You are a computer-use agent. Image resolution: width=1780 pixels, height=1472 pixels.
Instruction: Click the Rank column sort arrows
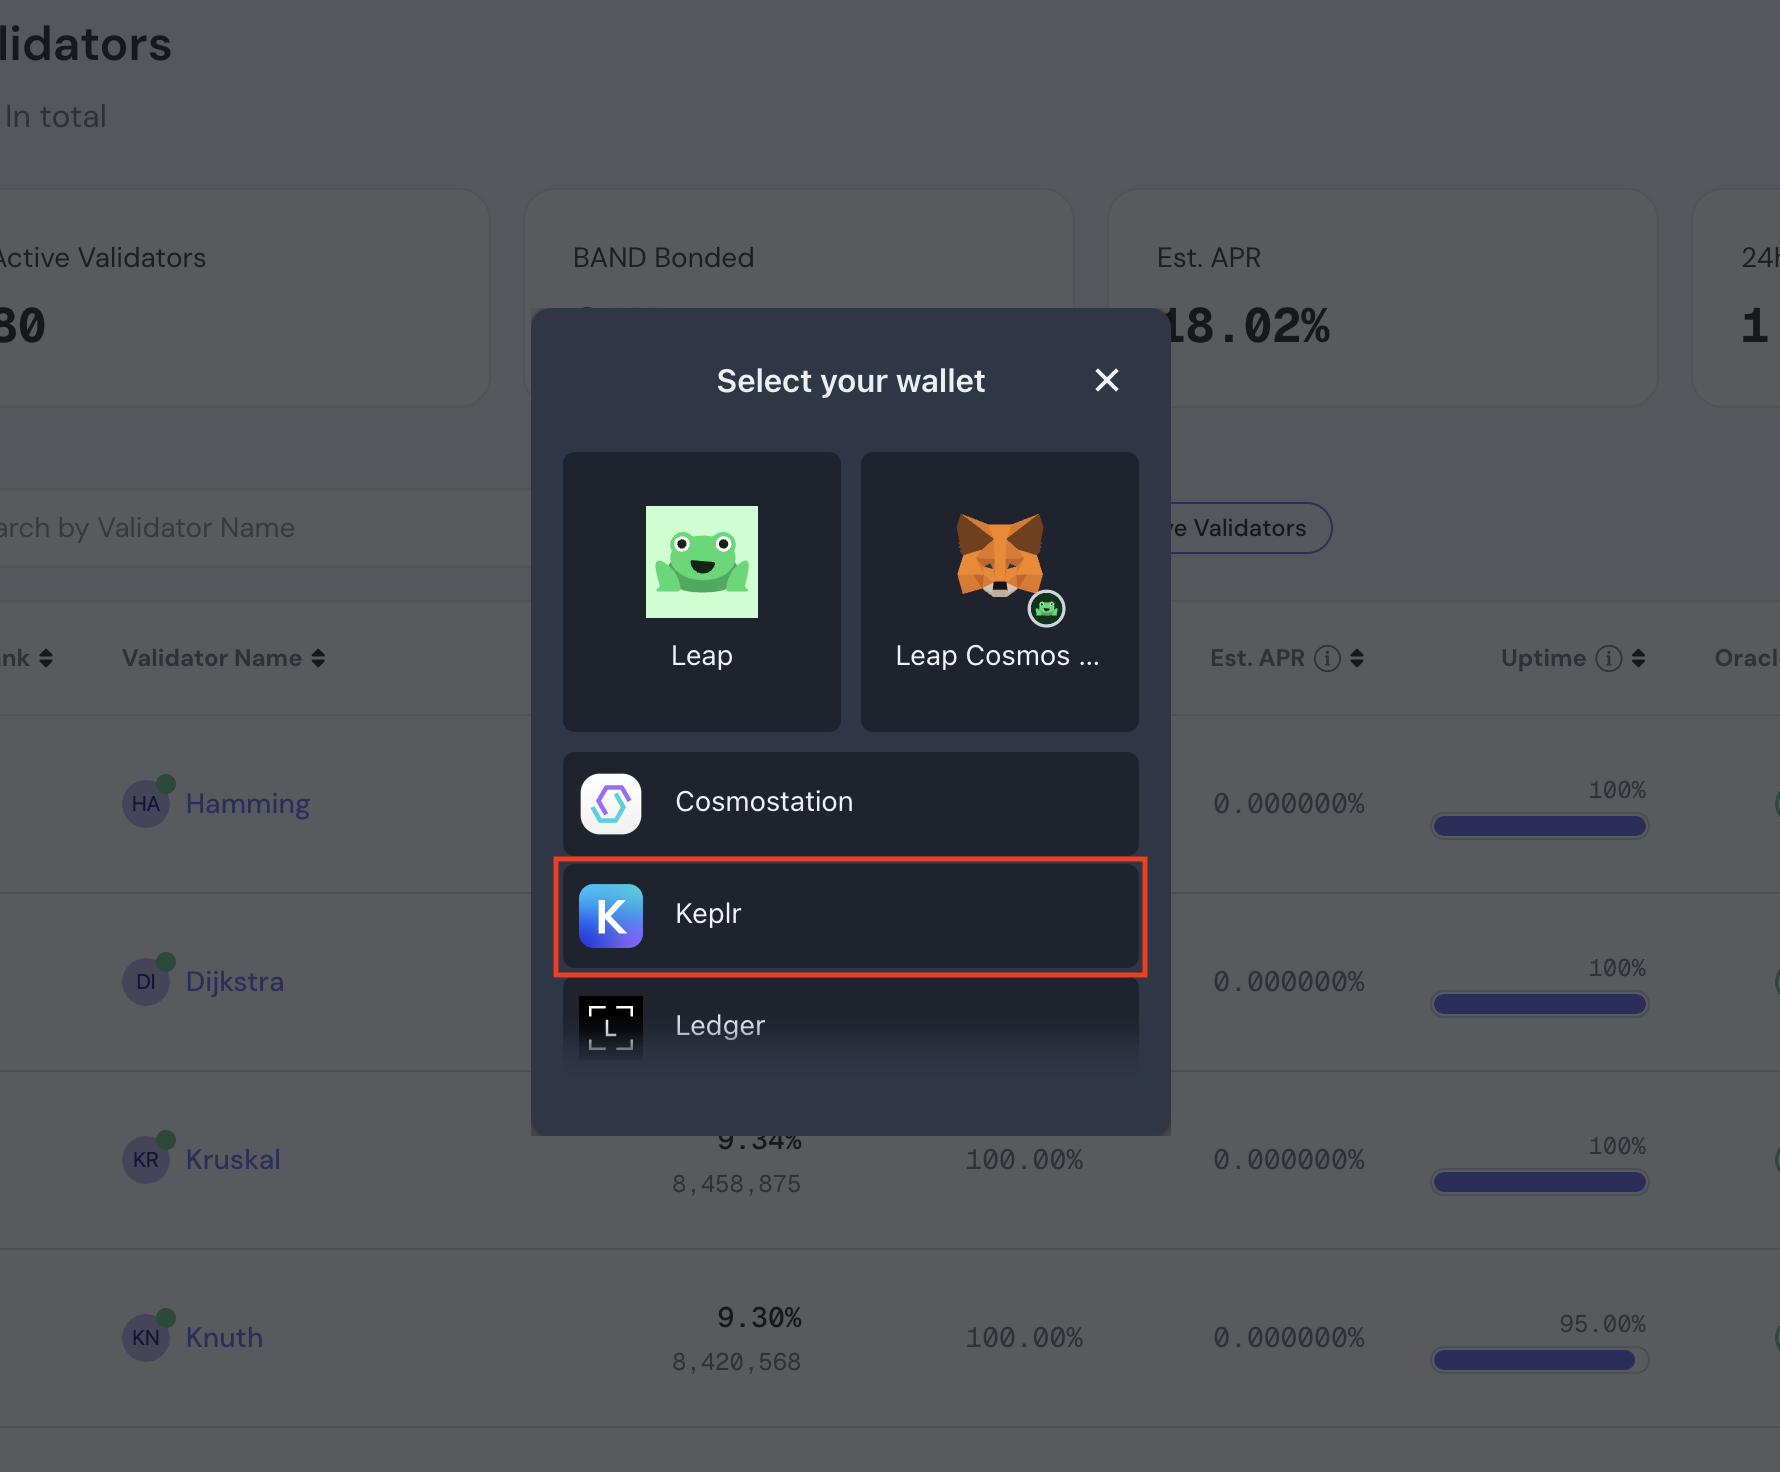tap(44, 658)
